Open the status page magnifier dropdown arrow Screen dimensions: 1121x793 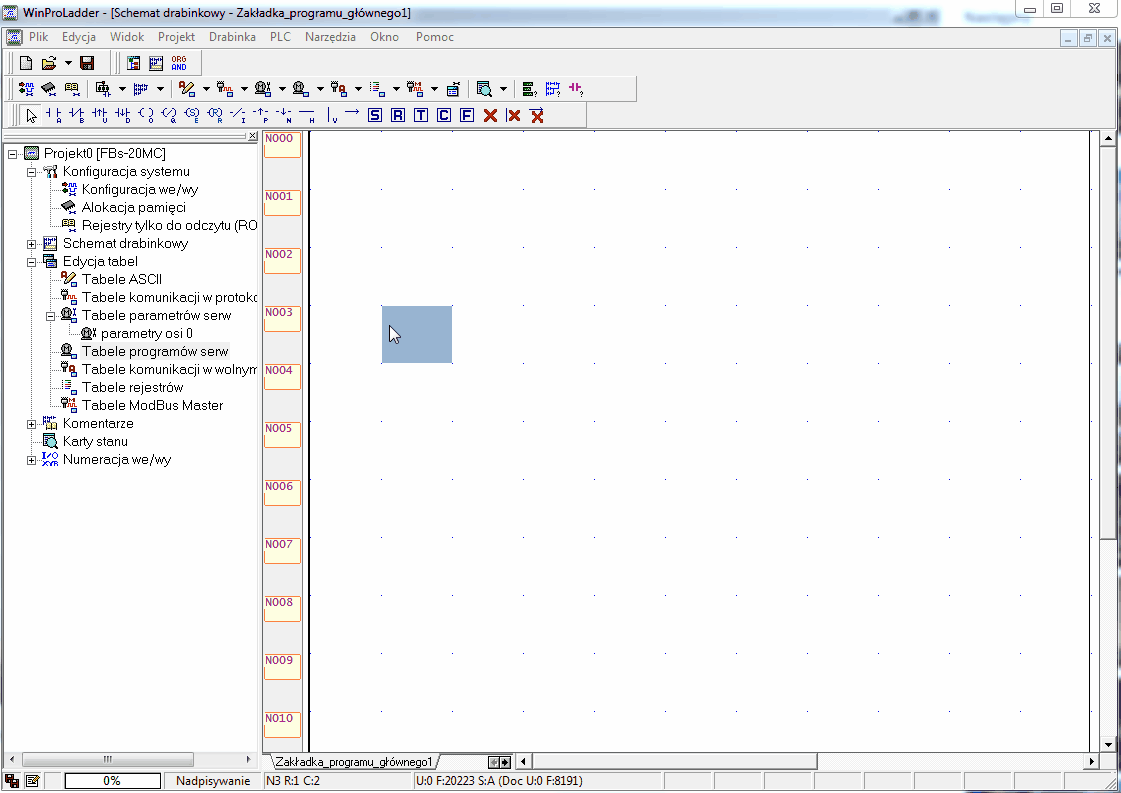tap(503, 89)
